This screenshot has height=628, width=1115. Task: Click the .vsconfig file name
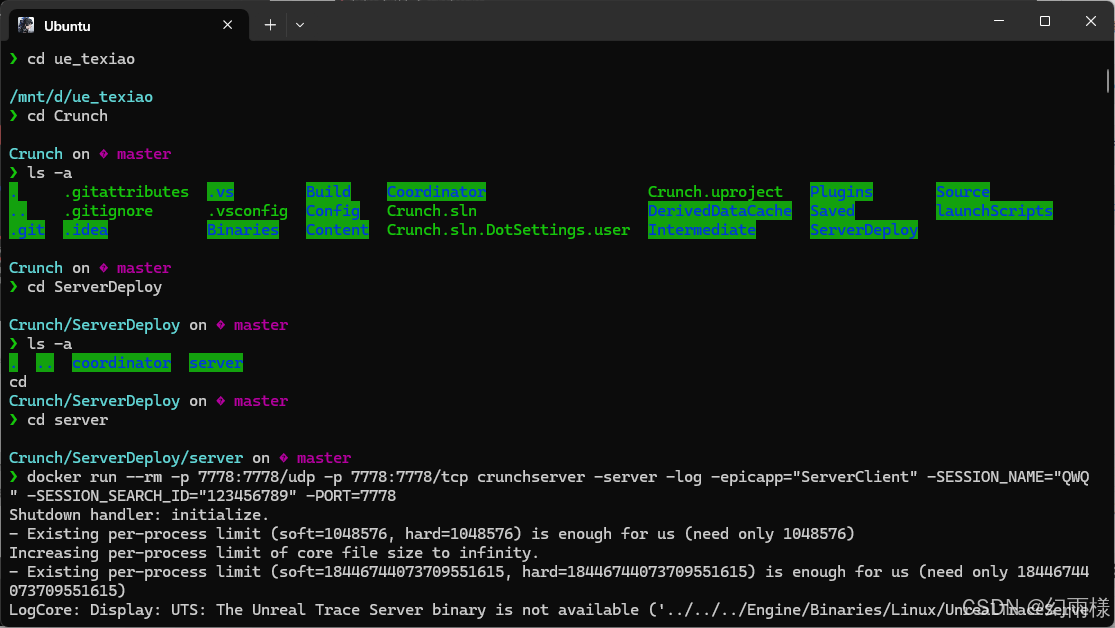click(x=247, y=211)
